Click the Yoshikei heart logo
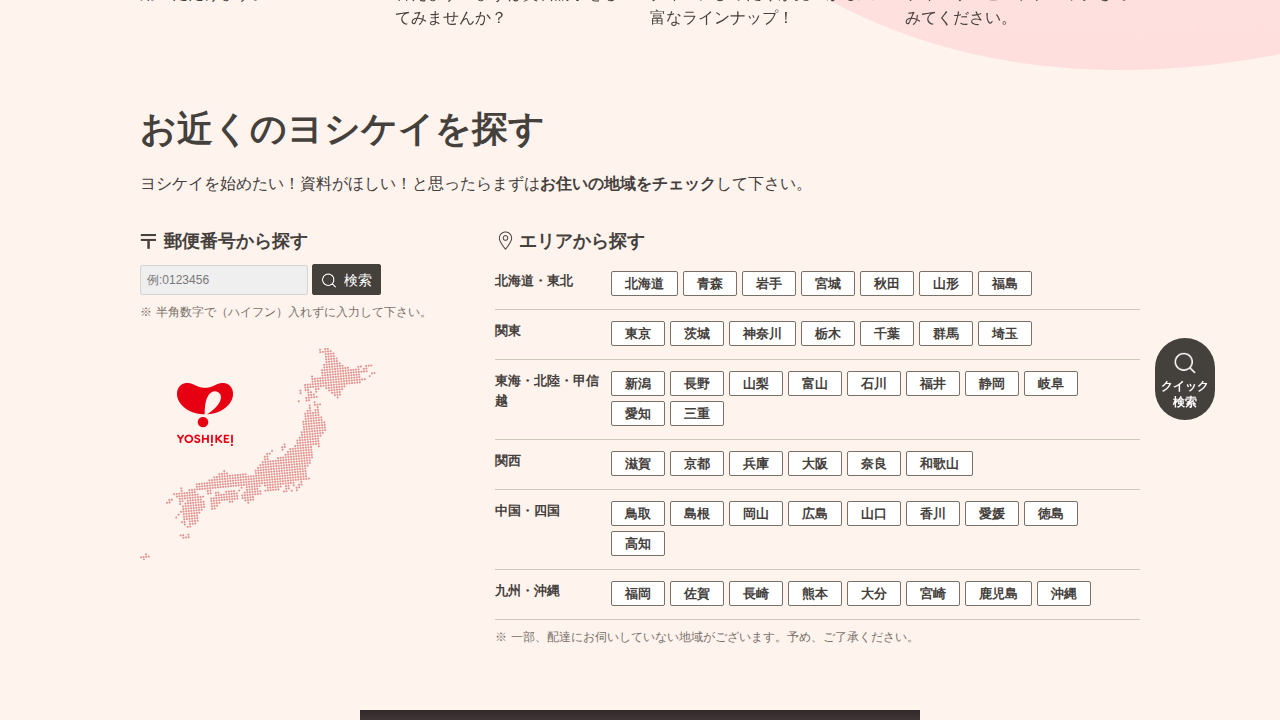The width and height of the screenshot is (1280, 720). (204, 398)
